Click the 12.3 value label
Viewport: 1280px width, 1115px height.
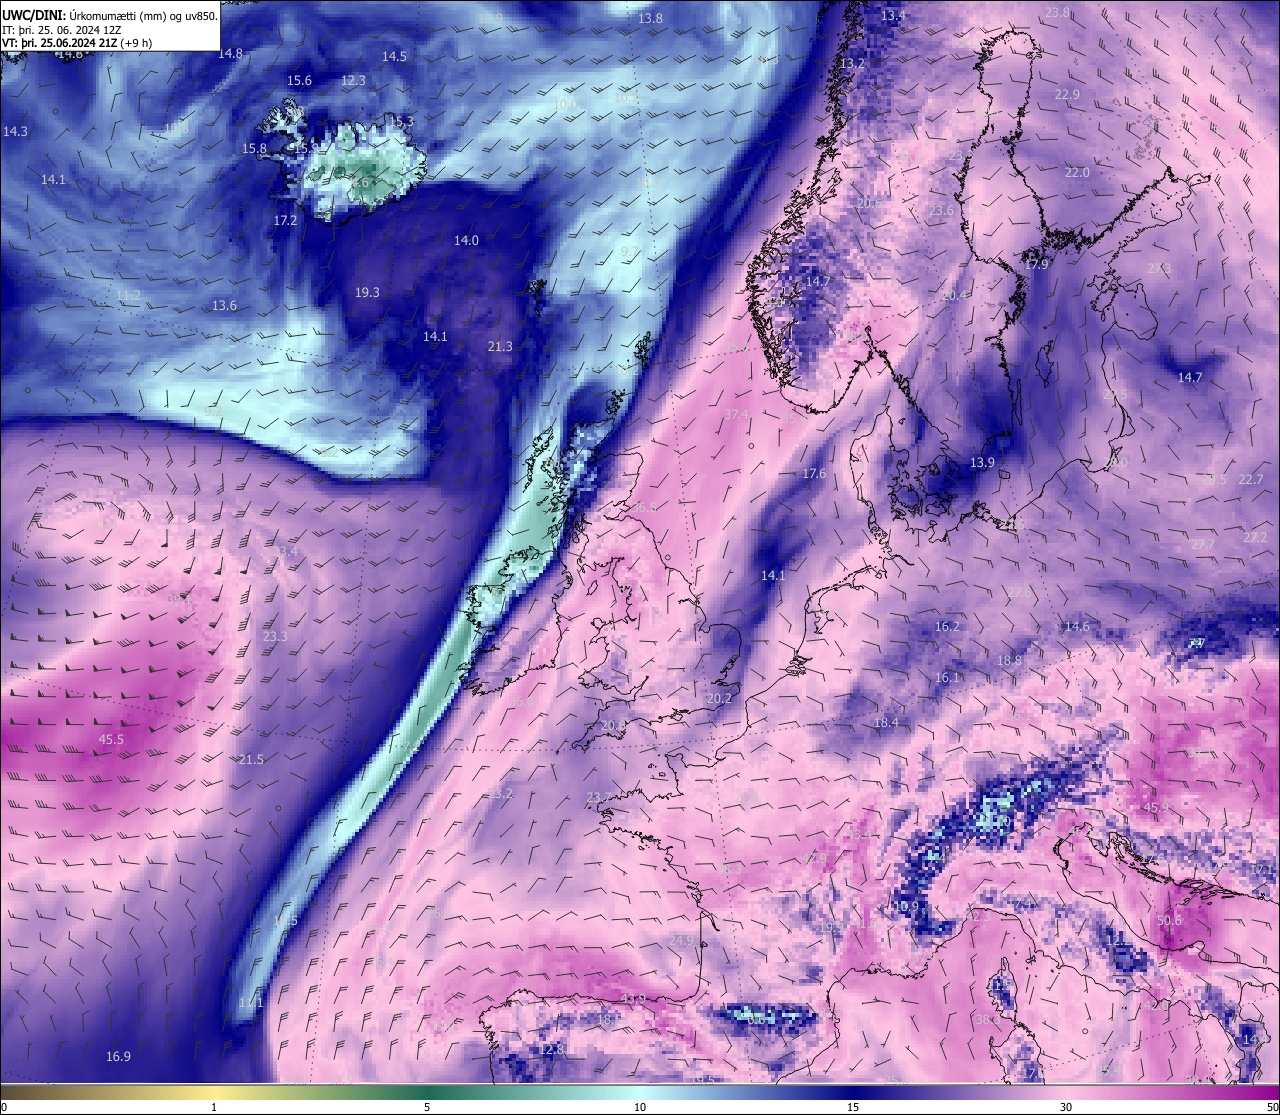click(353, 81)
